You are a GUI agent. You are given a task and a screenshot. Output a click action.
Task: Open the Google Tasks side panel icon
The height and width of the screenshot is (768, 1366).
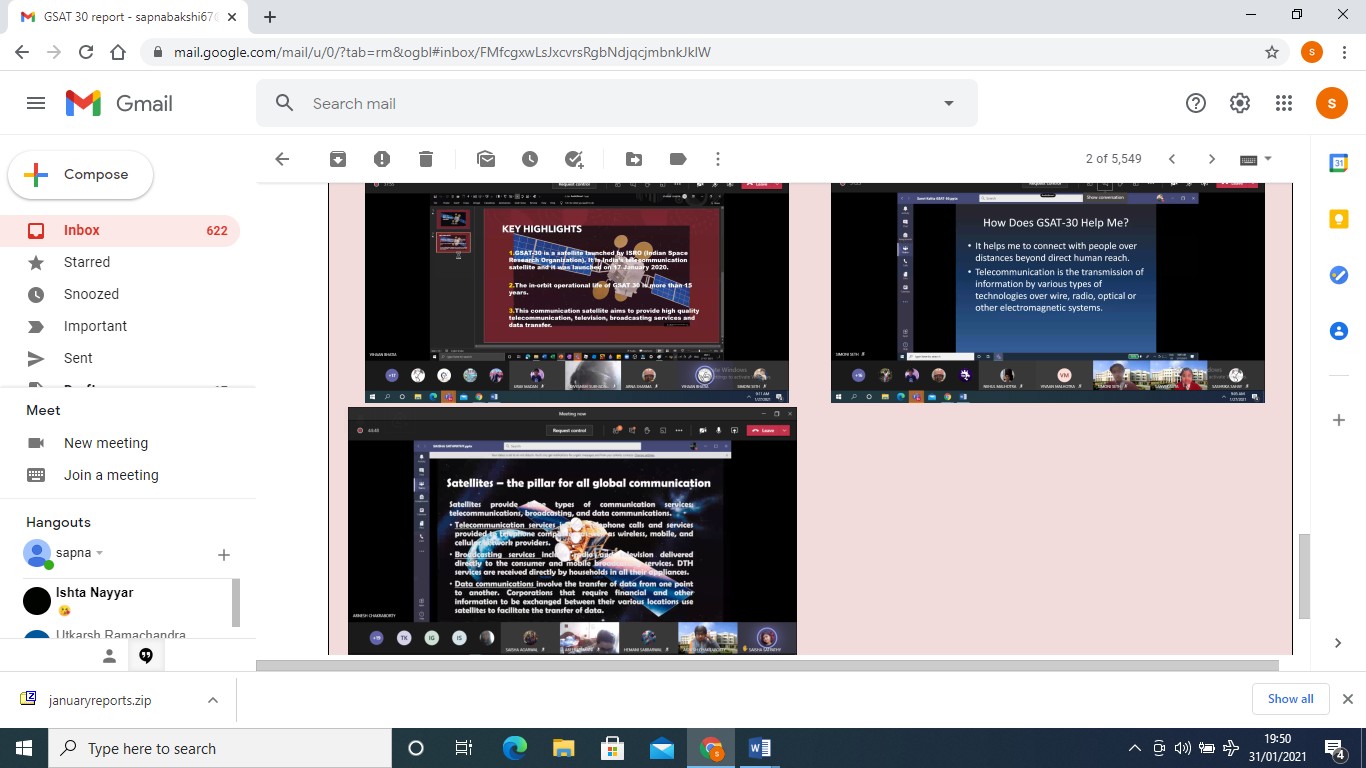pyautogui.click(x=1339, y=275)
